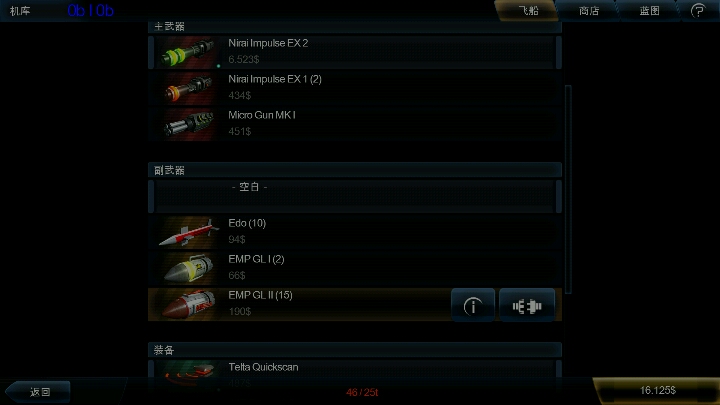
Task: Click the 副武器 section header
Action: (x=354, y=170)
